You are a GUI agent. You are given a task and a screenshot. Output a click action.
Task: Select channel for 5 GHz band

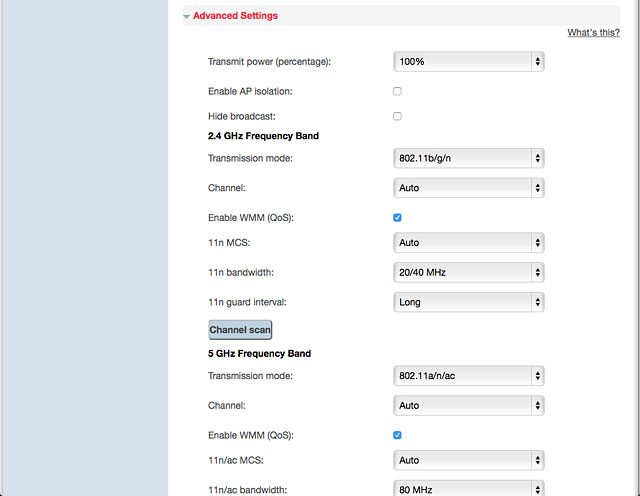pyautogui.click(x=469, y=405)
